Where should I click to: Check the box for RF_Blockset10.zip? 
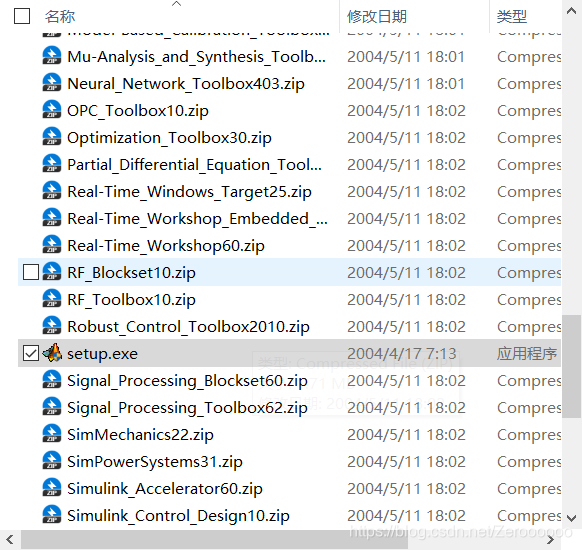pyautogui.click(x=31, y=272)
